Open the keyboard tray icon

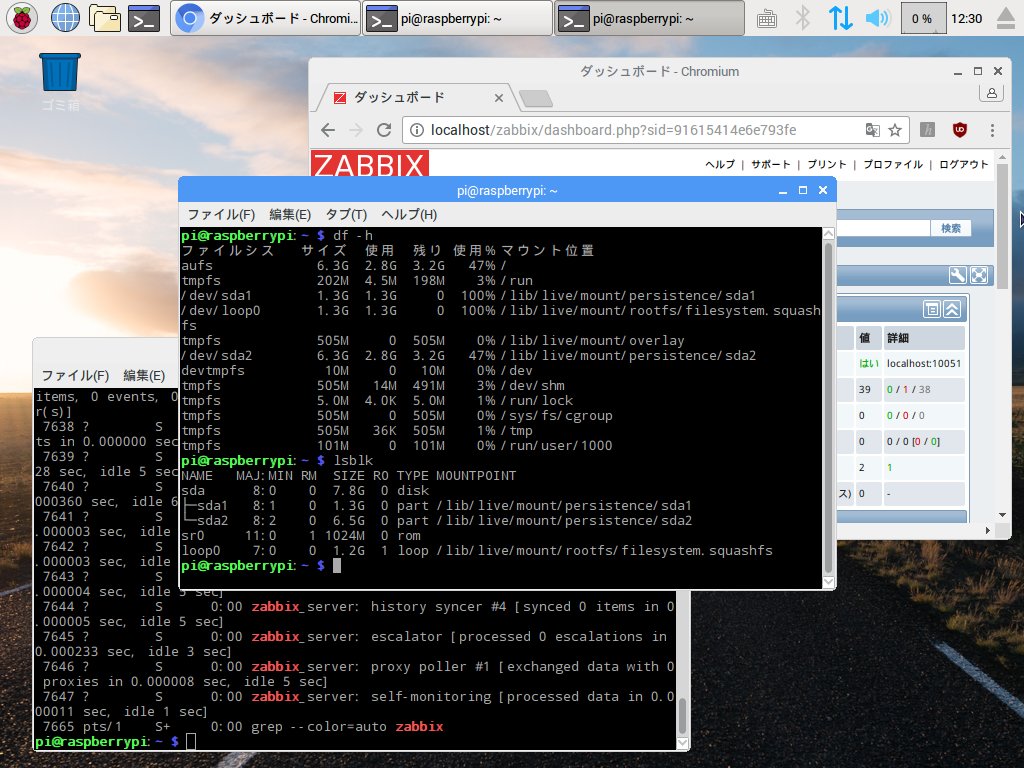pos(767,19)
